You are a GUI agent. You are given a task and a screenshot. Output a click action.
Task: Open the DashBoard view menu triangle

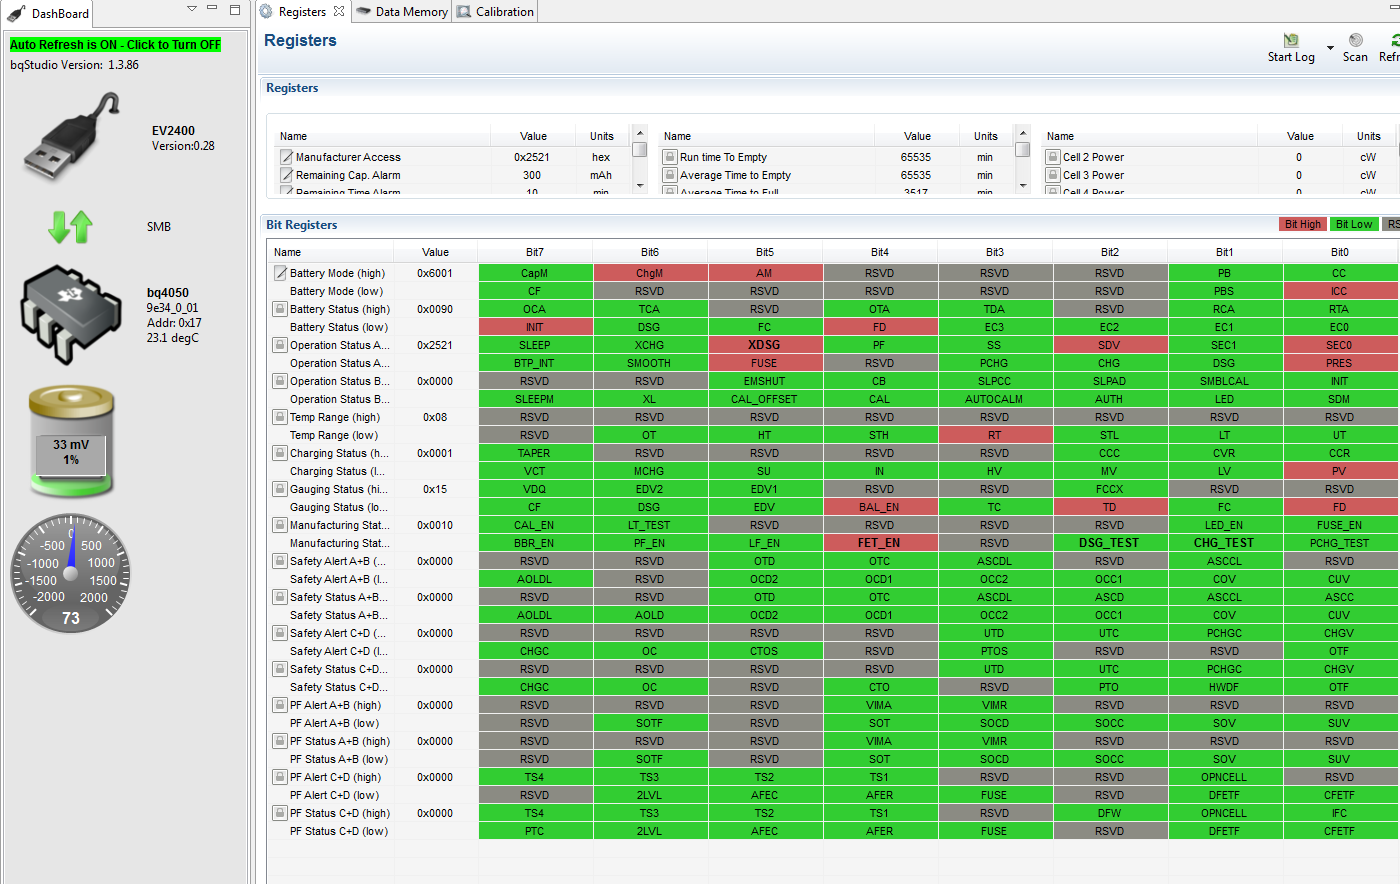tap(192, 9)
